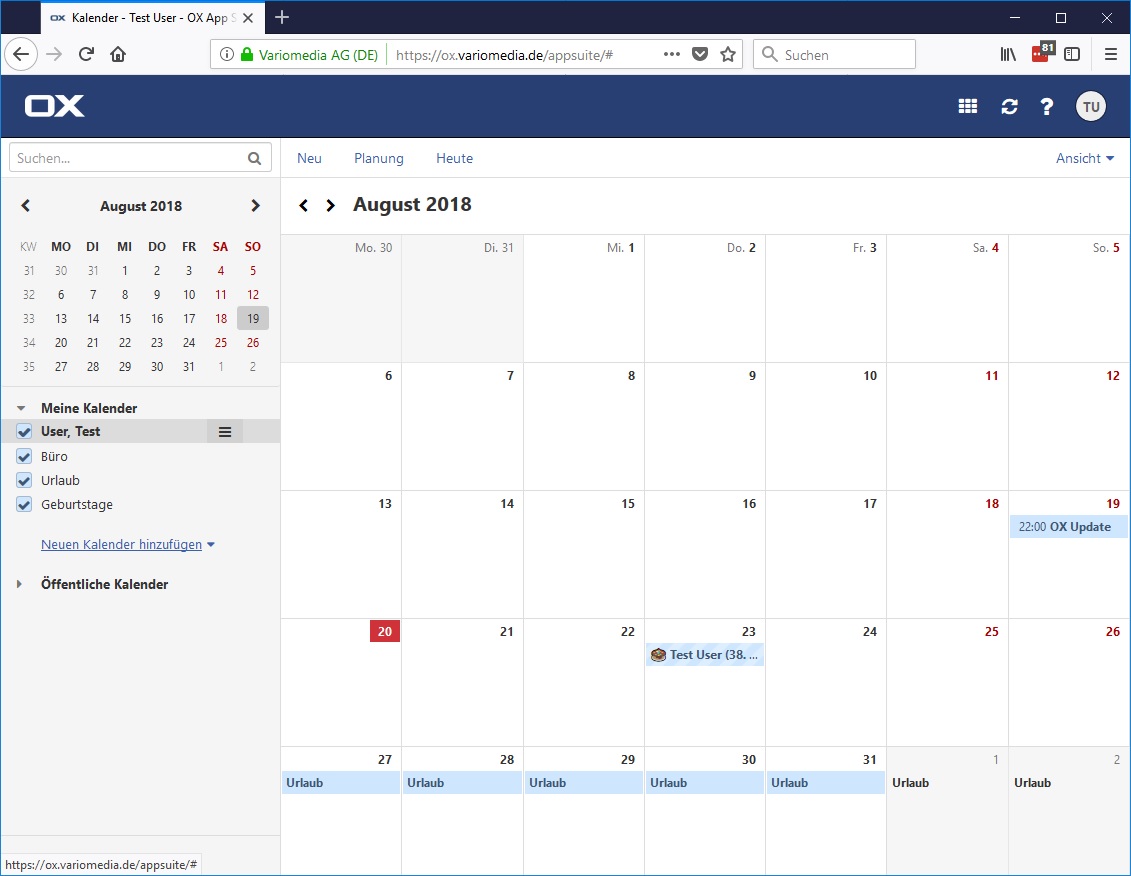Open the OX app launcher grid icon

pos(967,107)
